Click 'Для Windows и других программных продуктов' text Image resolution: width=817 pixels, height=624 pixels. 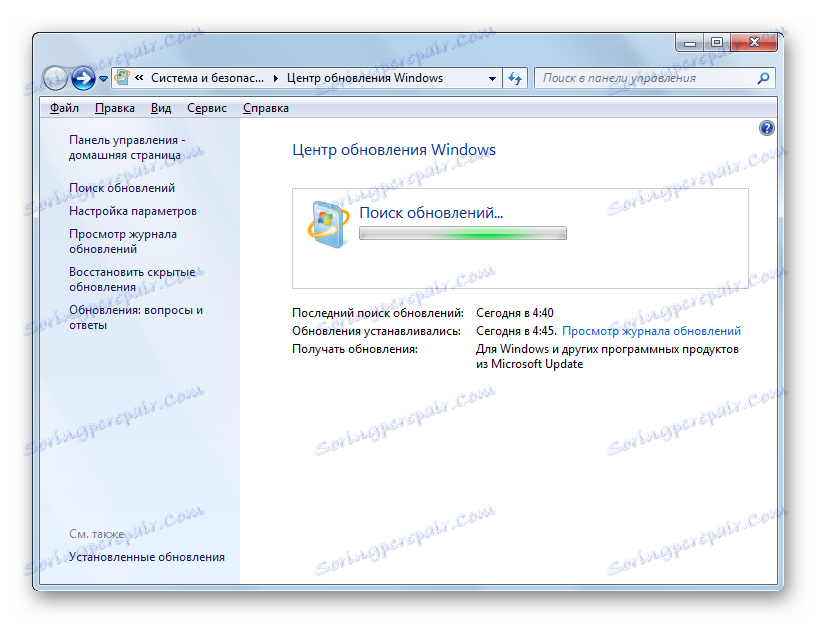coord(607,350)
